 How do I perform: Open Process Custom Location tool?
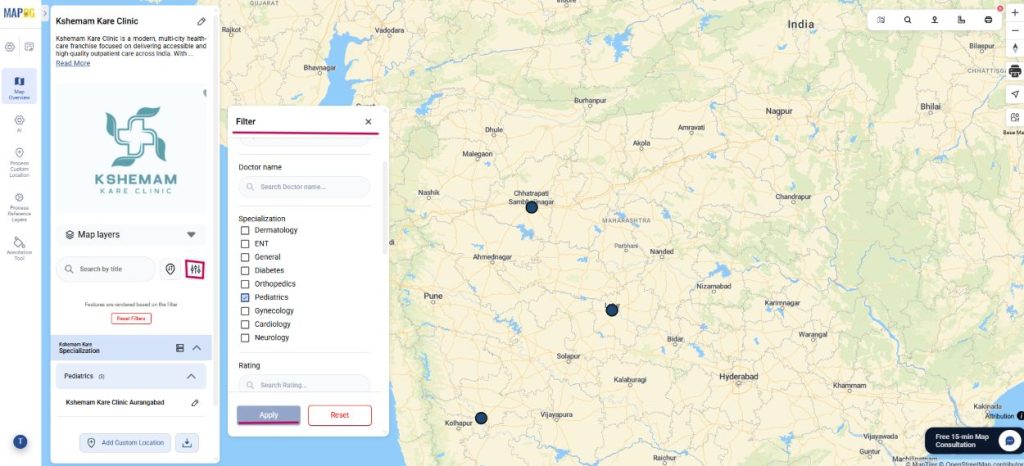coord(19,159)
